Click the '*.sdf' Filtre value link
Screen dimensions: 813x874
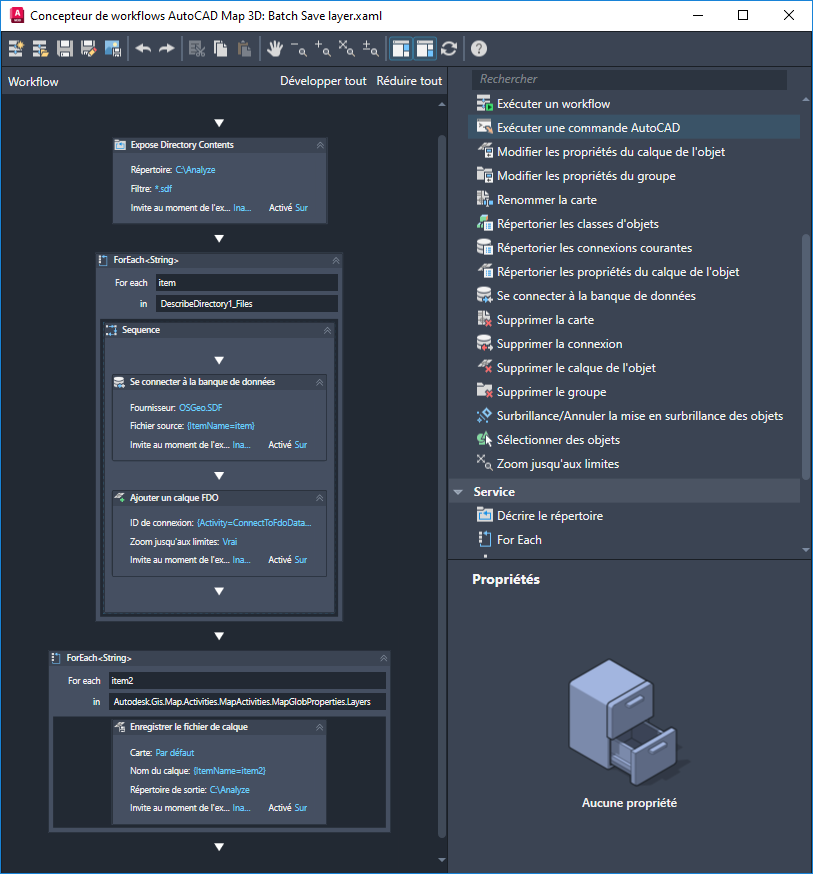[163, 189]
